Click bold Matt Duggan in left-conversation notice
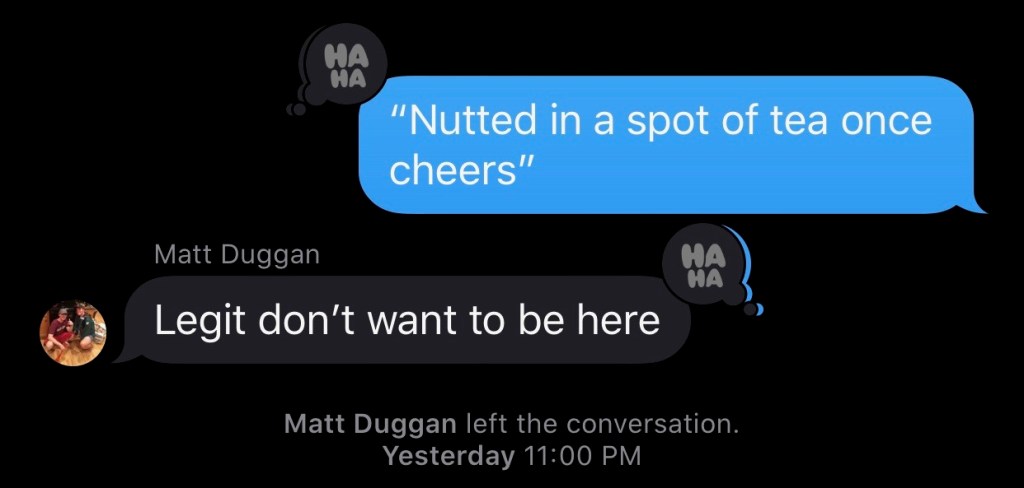 coord(370,425)
